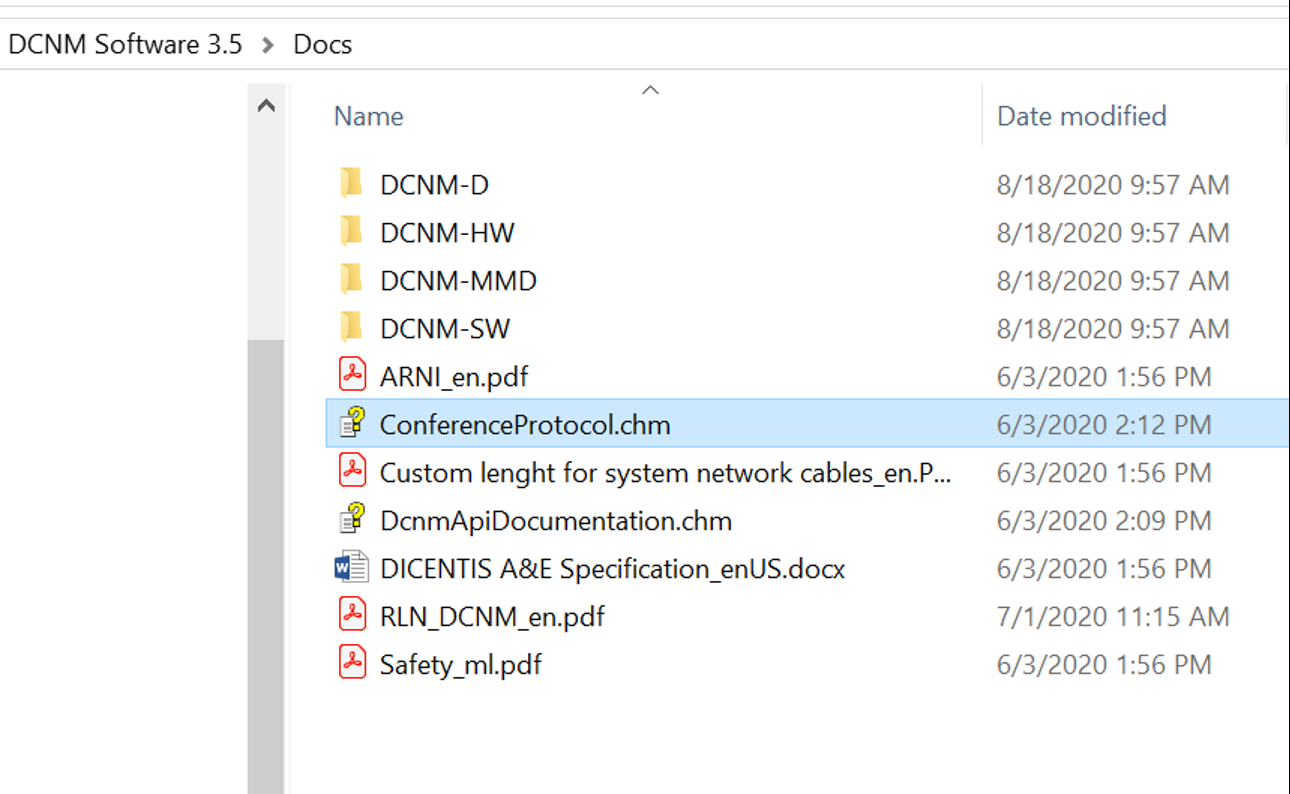Sort files by the Name column header
Viewport: 1290px width, 794px height.
(369, 116)
